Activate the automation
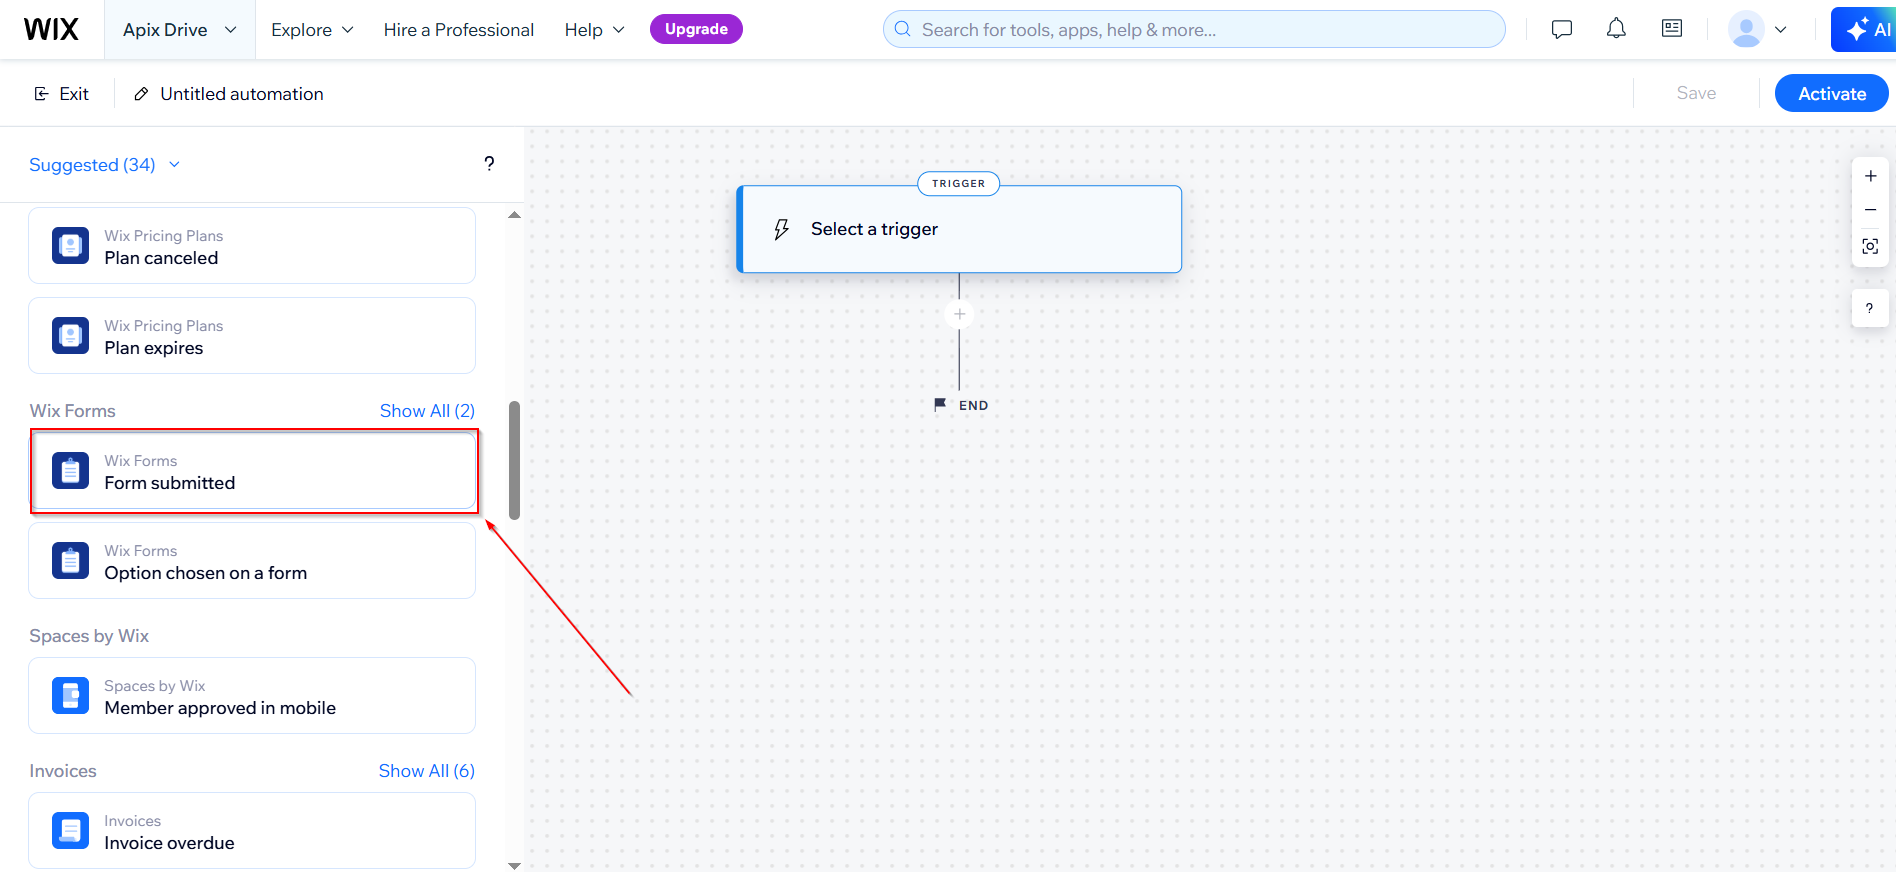Image resolution: width=1896 pixels, height=872 pixels. pos(1831,93)
